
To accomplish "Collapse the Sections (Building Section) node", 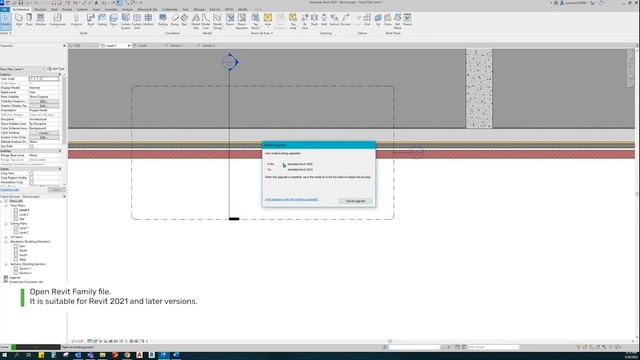I will click(6, 264).
